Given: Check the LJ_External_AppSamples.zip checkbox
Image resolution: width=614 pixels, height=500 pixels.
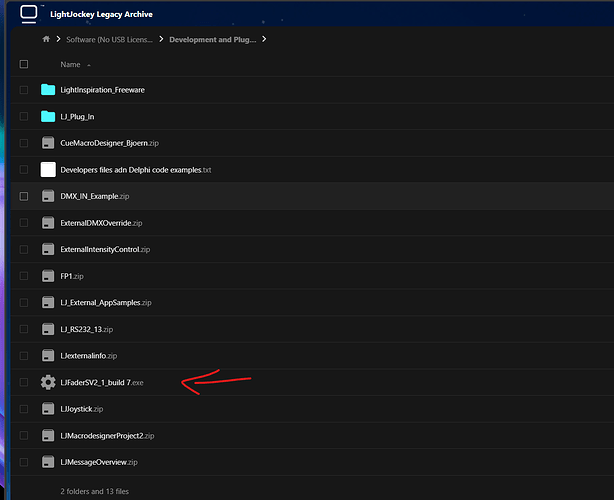Looking at the screenshot, I should click(24, 303).
